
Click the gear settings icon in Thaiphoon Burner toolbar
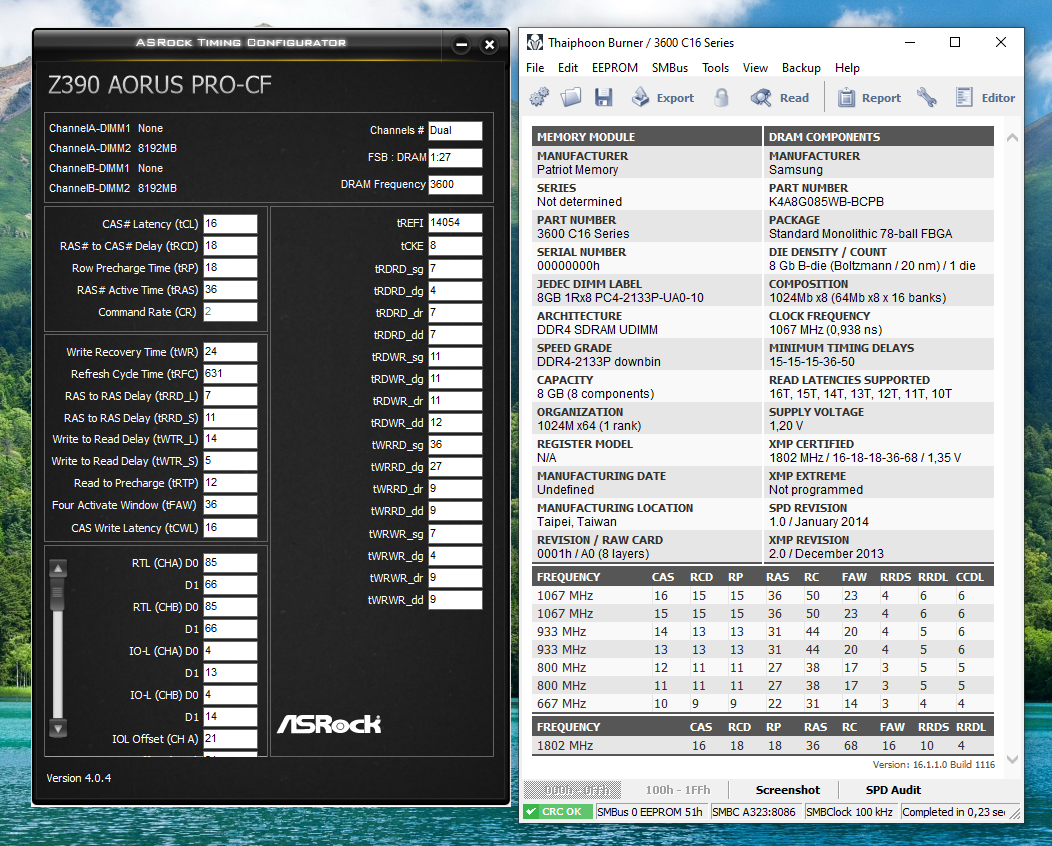click(x=539, y=98)
